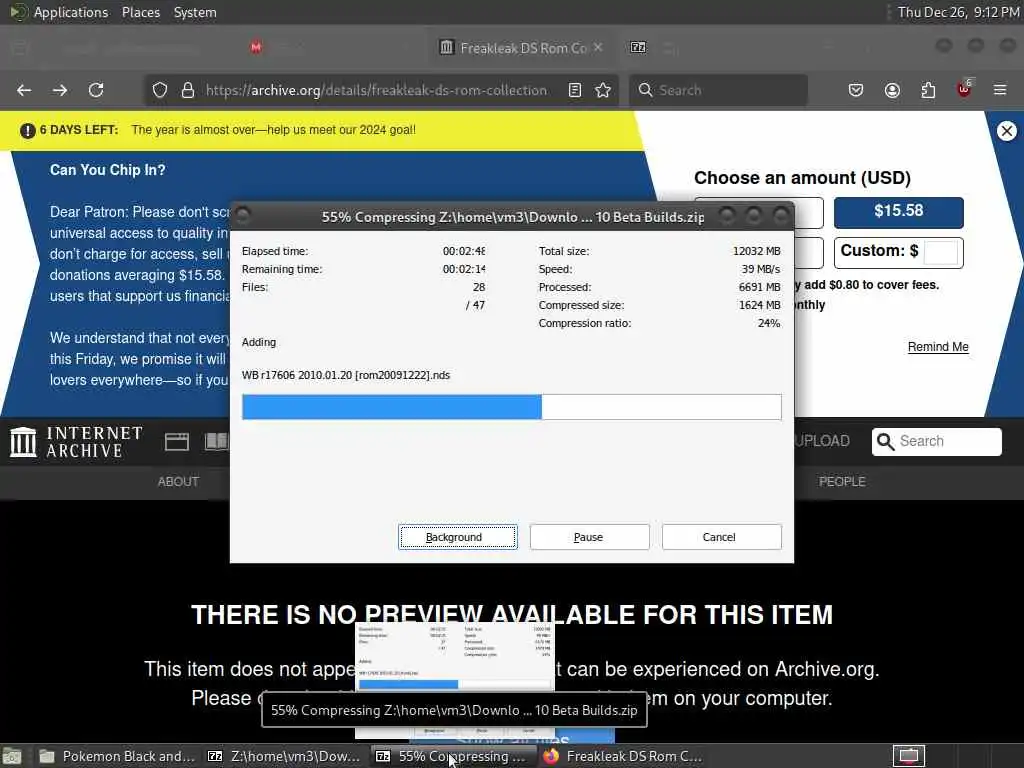The width and height of the screenshot is (1024, 768).
Task: Click the file name WB r17606 2010.01.20 text
Action: (x=345, y=376)
